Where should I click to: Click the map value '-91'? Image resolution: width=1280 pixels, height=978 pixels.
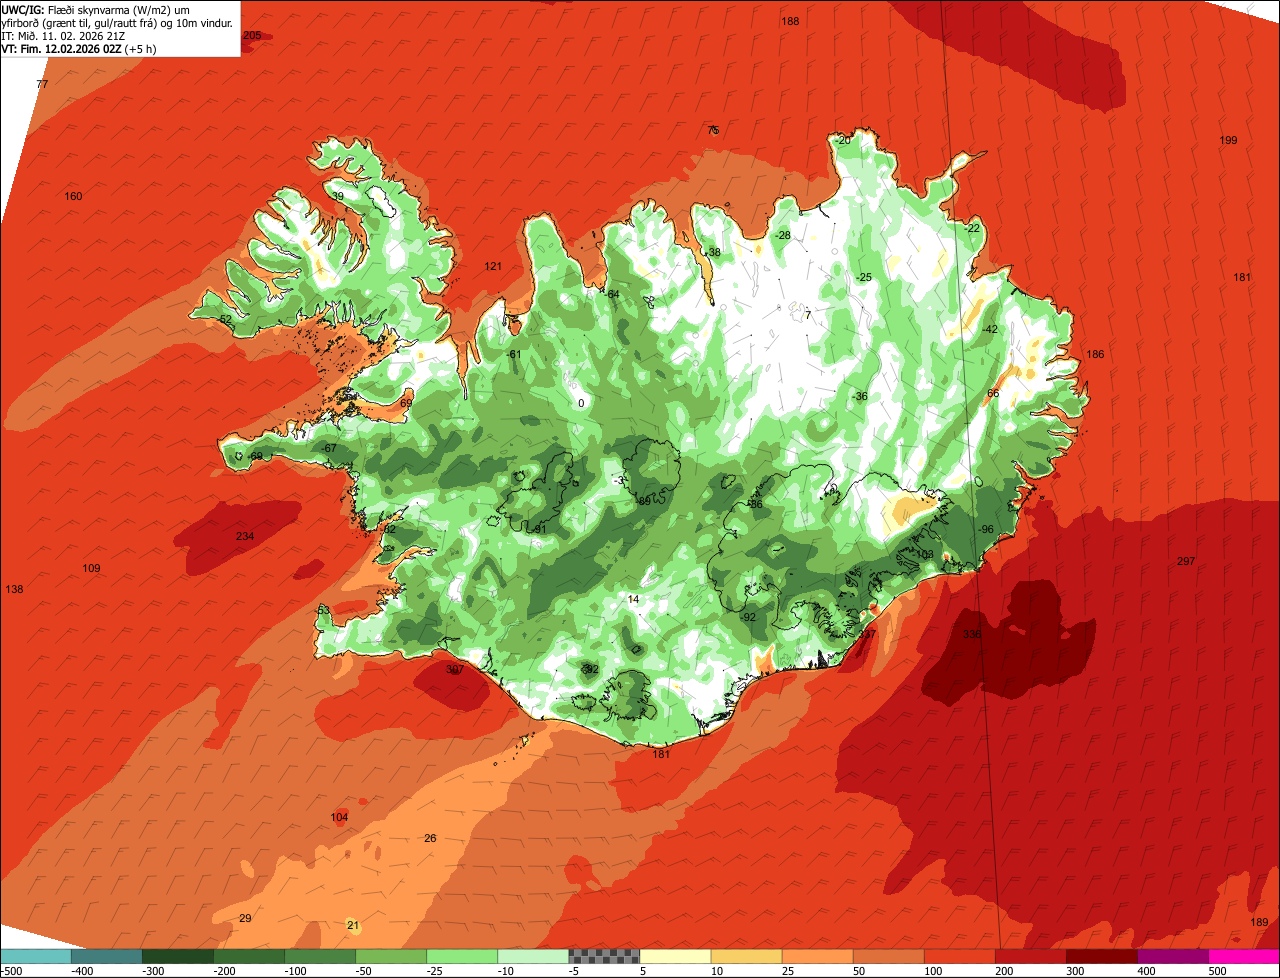click(539, 528)
